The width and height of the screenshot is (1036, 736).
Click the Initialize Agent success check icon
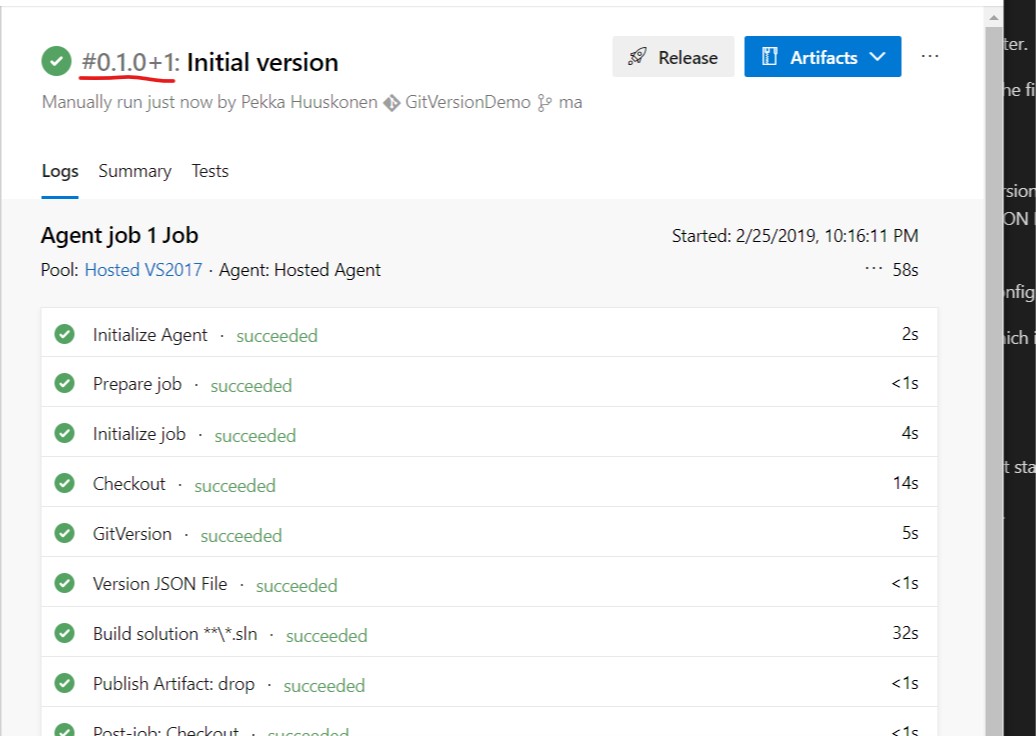pos(64,334)
